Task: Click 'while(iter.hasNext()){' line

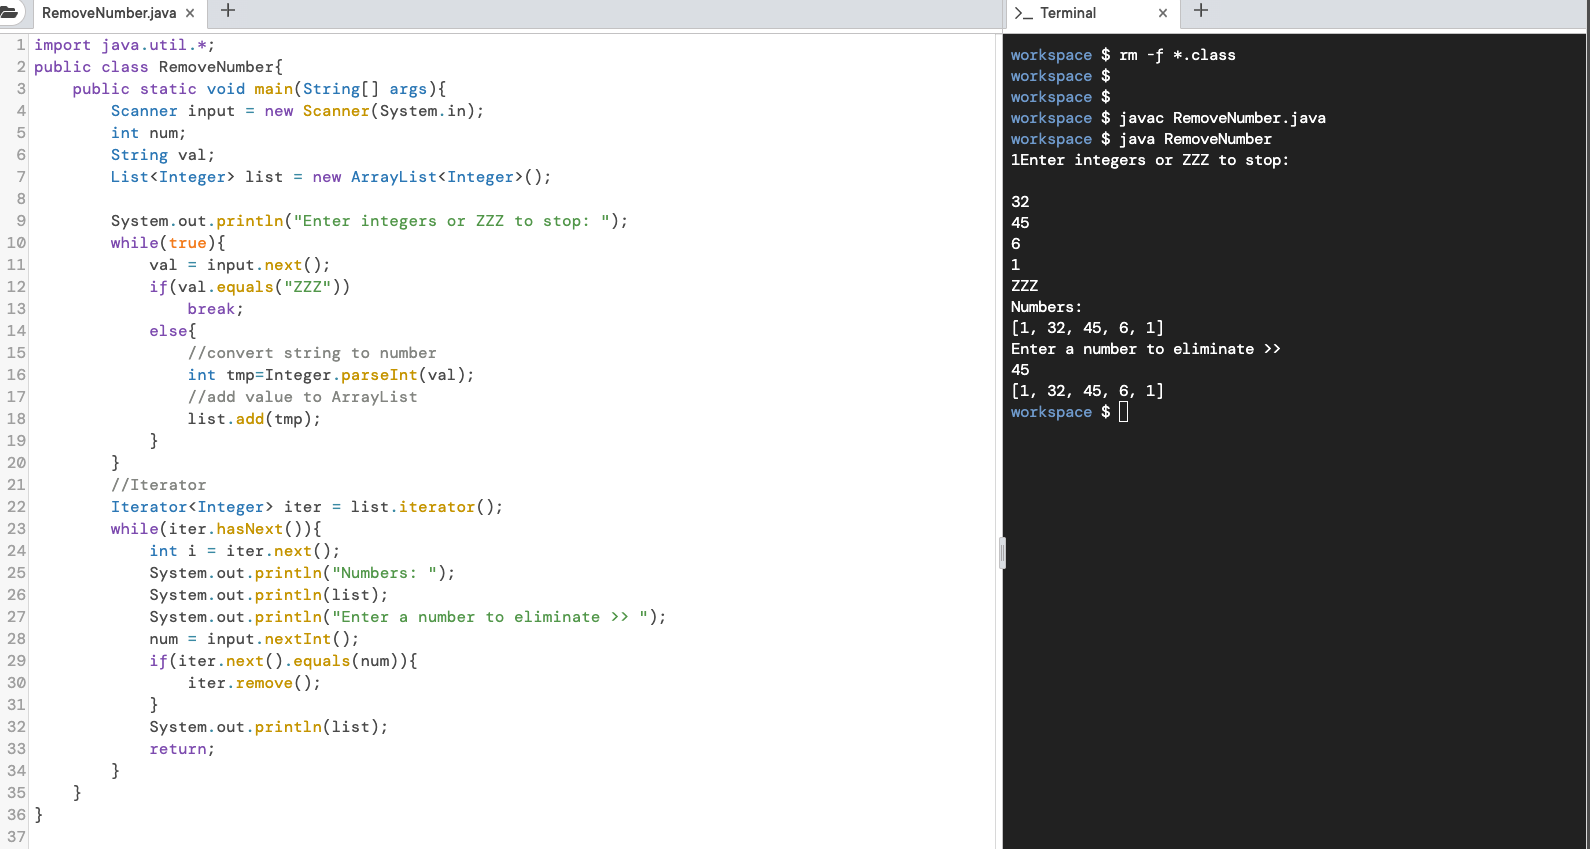Action: tap(216, 529)
